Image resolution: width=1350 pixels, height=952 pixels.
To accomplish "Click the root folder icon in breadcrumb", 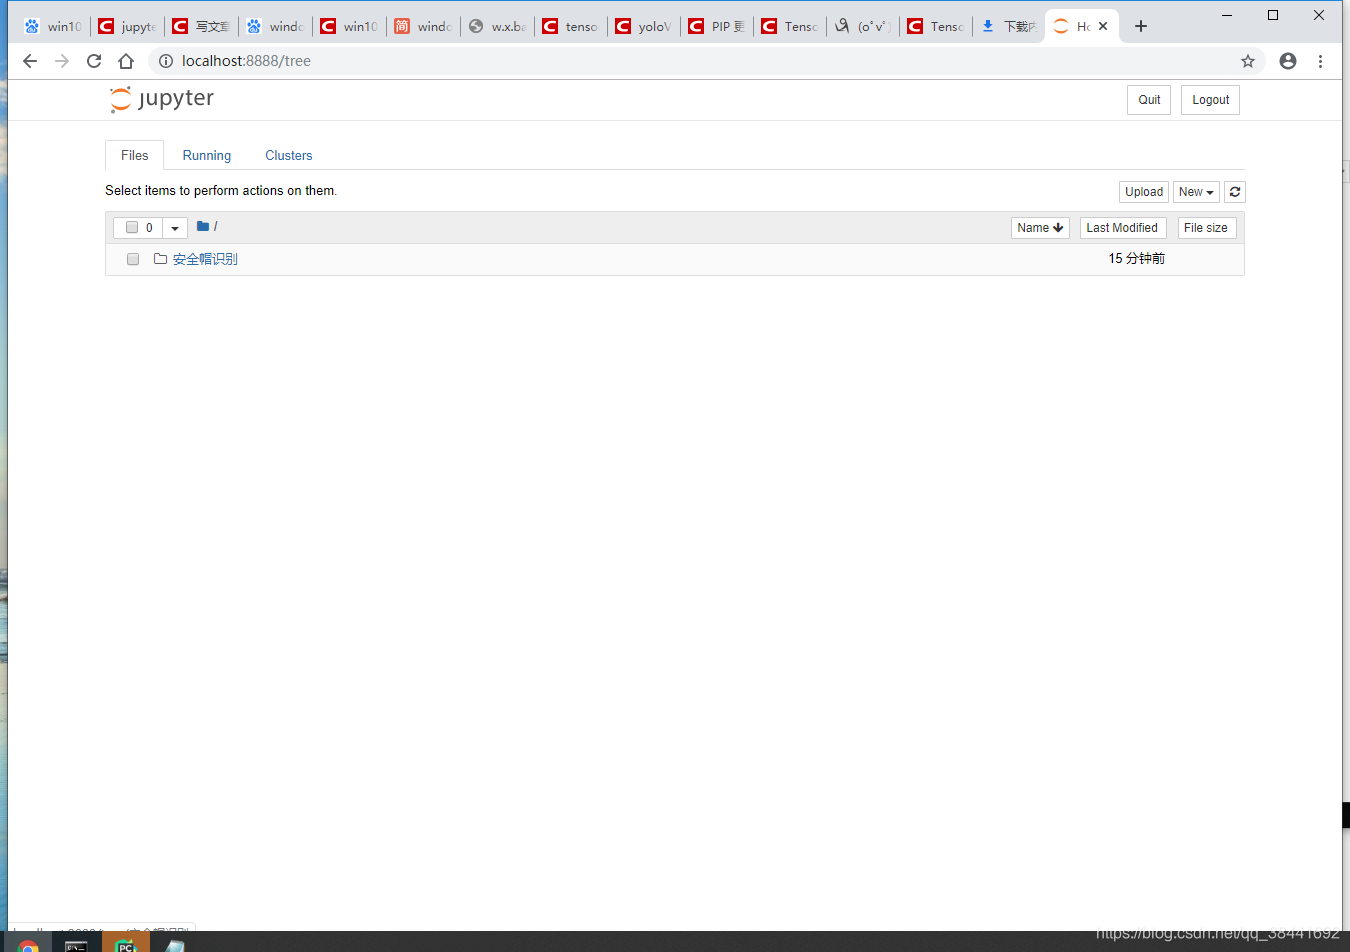I will tap(203, 226).
